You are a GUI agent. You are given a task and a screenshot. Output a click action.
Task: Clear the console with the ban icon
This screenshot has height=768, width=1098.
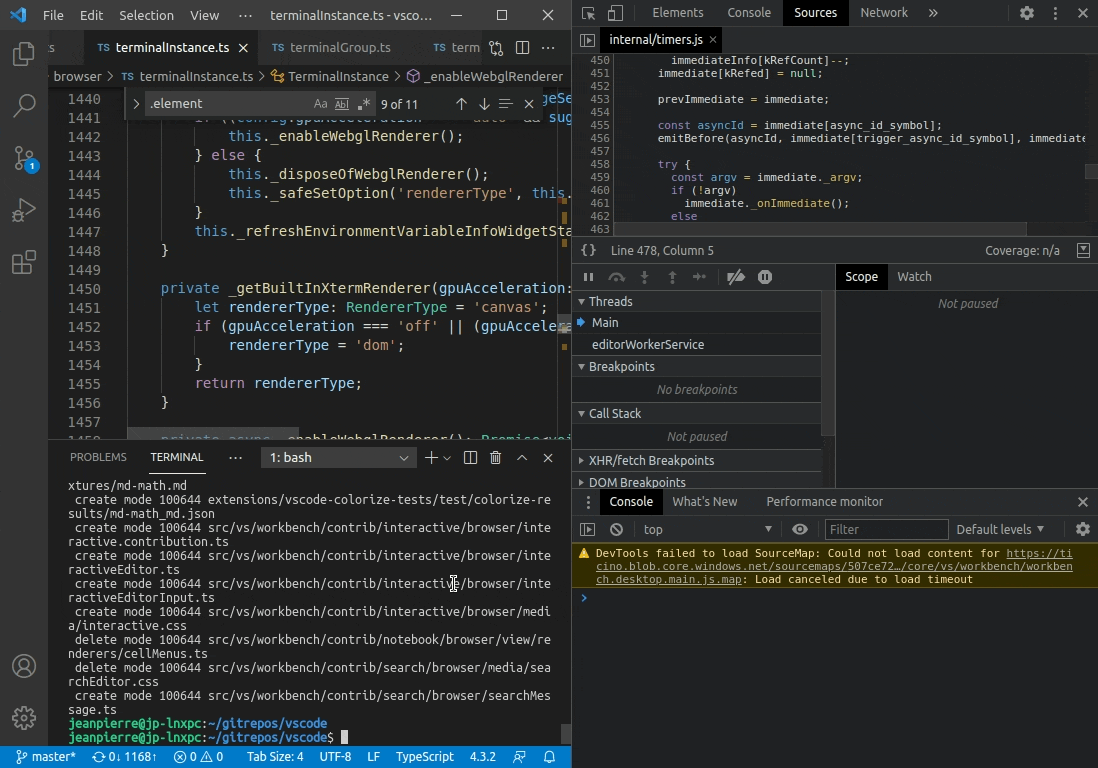pos(616,529)
